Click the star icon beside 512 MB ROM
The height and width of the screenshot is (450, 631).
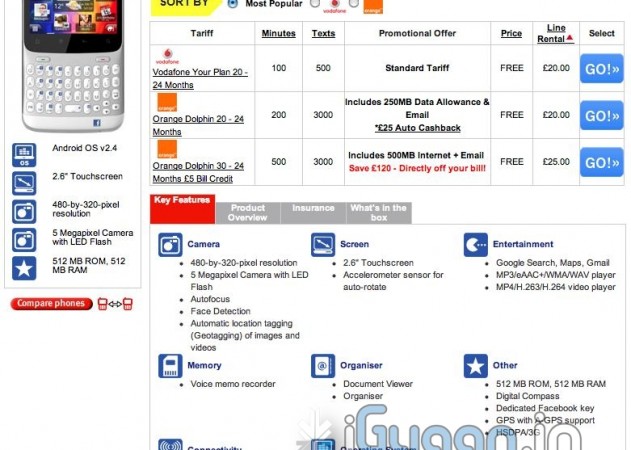(x=23, y=269)
